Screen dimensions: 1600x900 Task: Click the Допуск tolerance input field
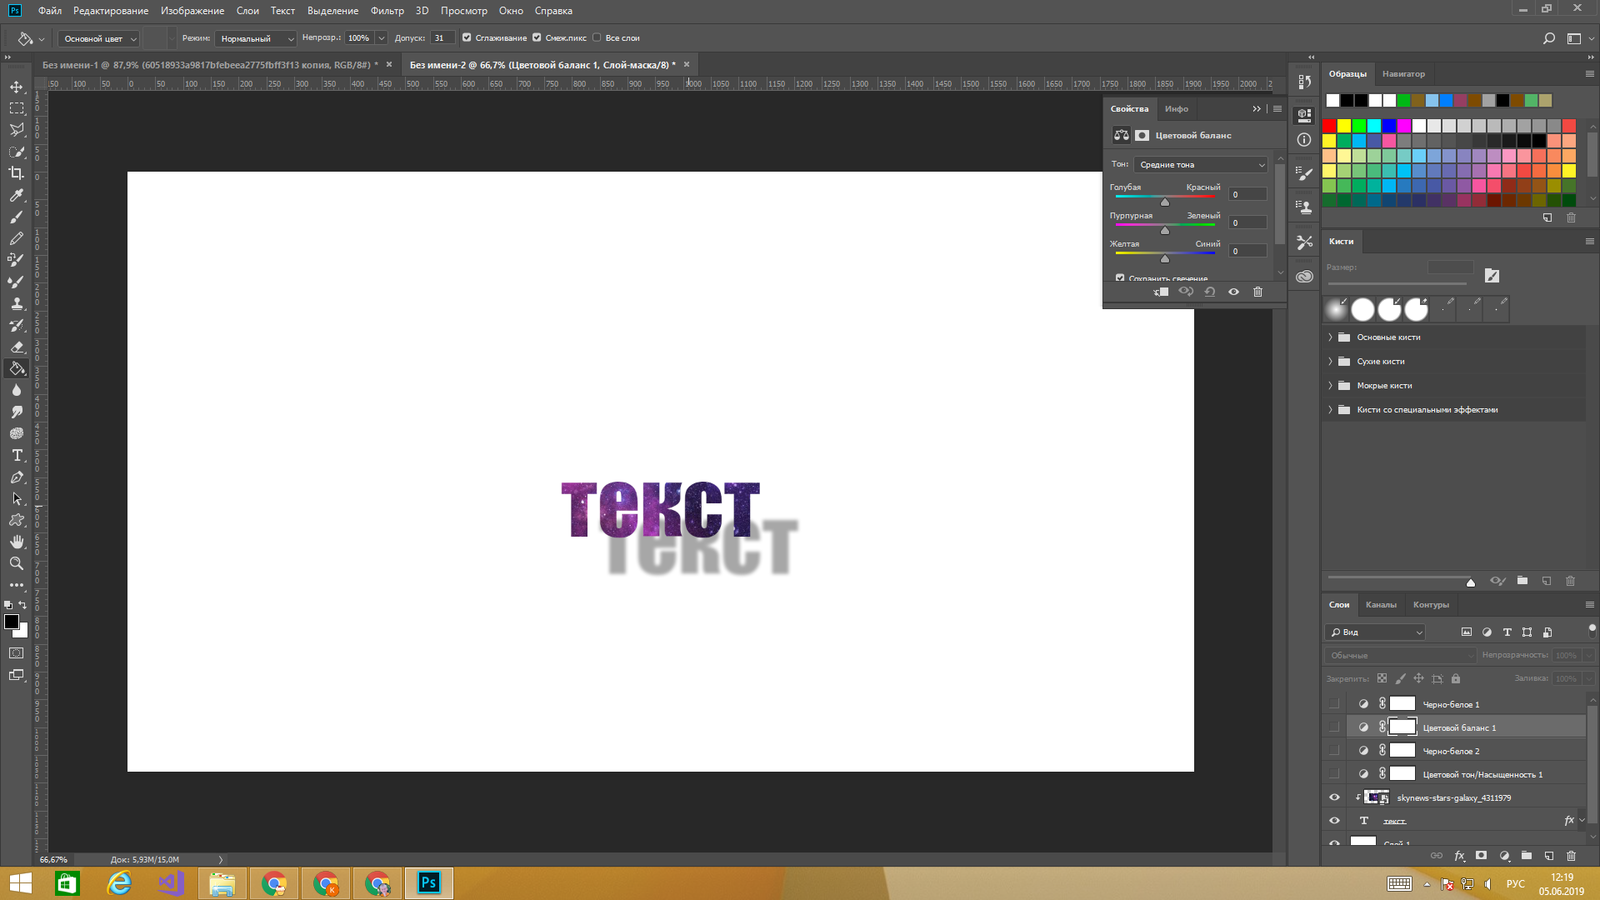(442, 38)
